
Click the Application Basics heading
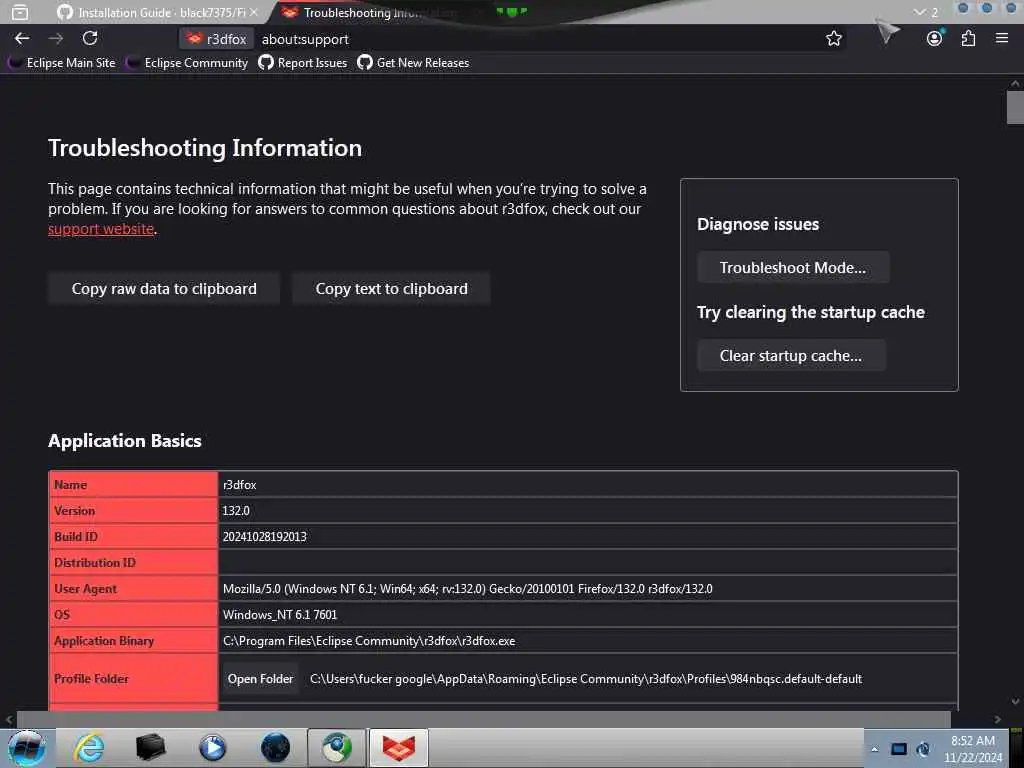125,441
